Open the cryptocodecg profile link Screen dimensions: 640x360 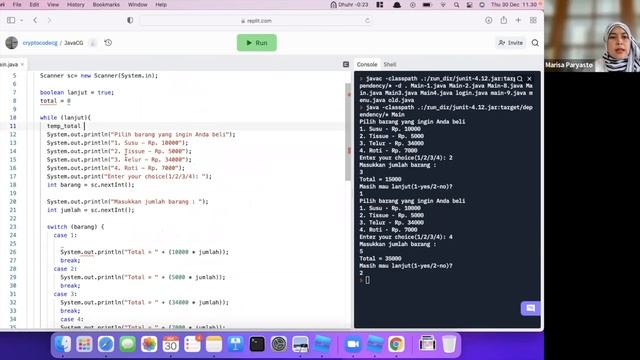click(x=40, y=42)
